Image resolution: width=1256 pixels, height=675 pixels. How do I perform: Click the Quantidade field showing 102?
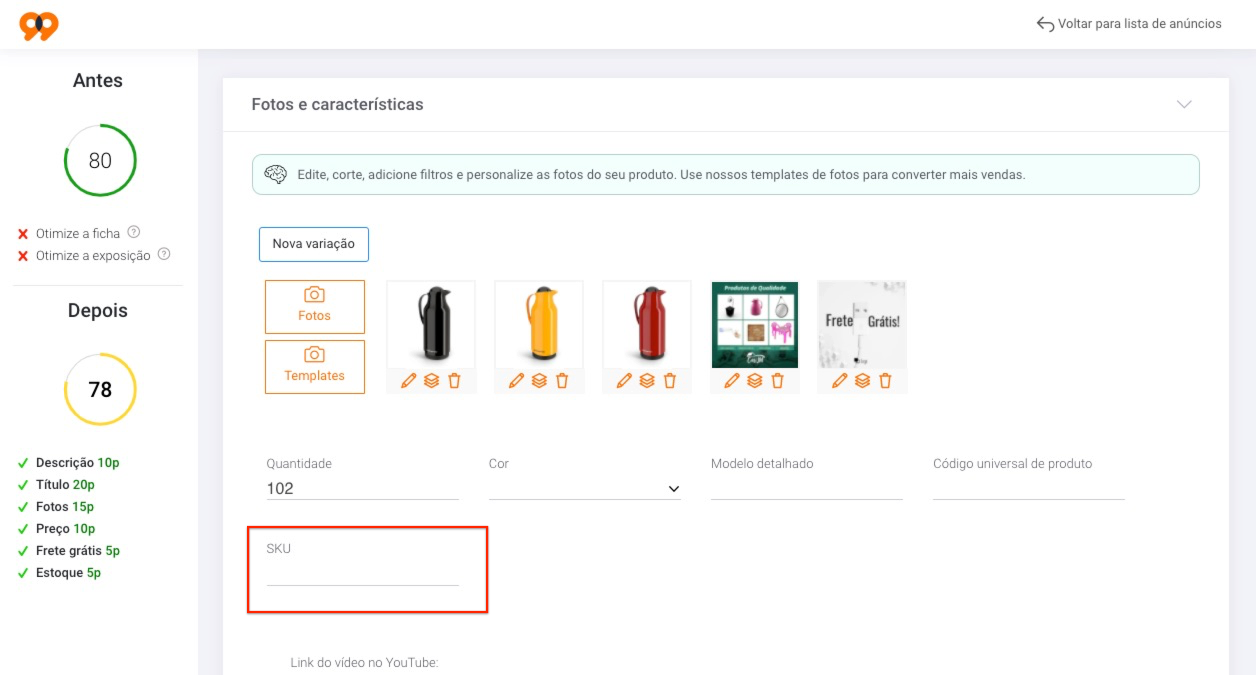tap(363, 488)
